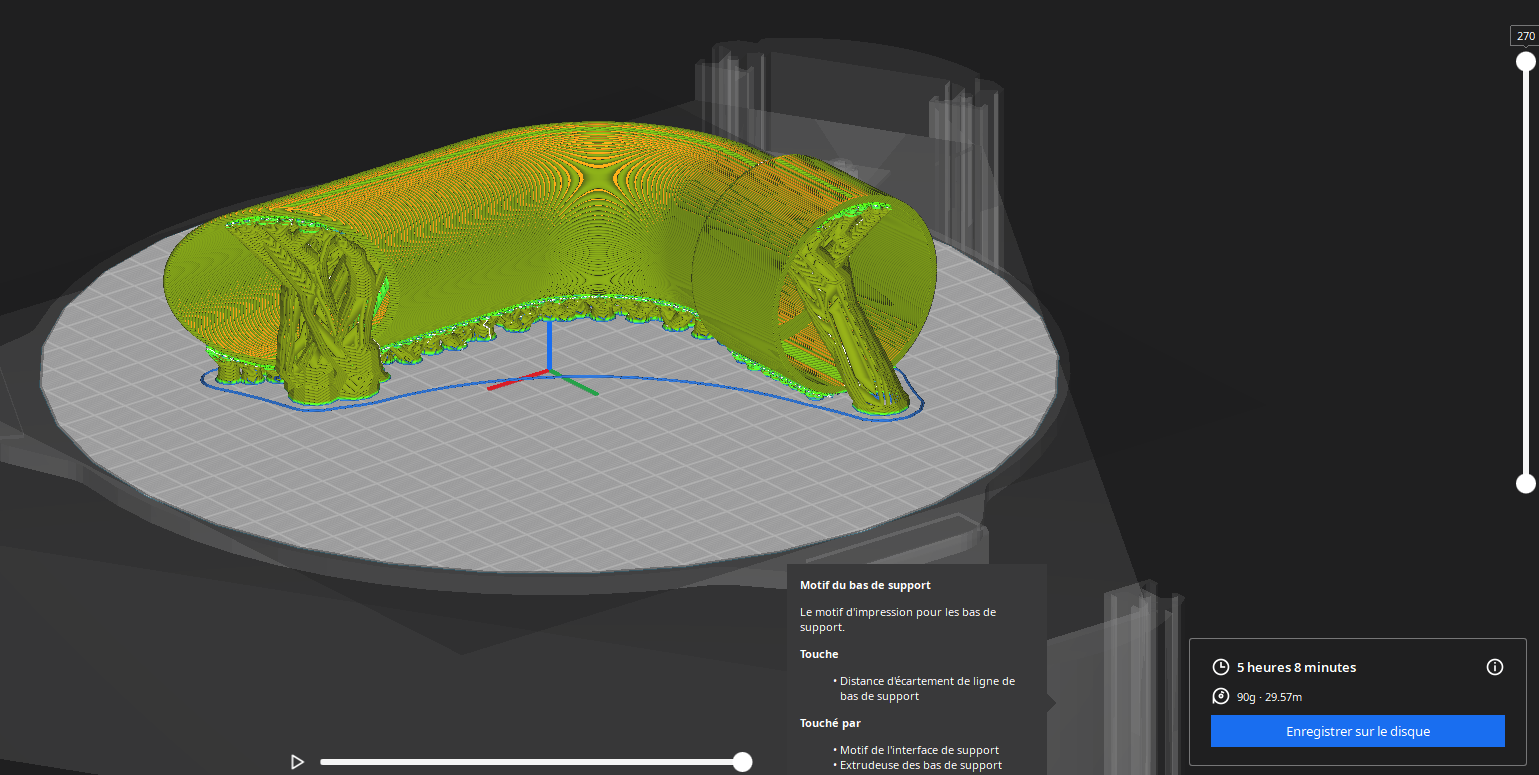Click the XYZ axis origin on build plate
The image size is (1539, 775).
coord(549,371)
